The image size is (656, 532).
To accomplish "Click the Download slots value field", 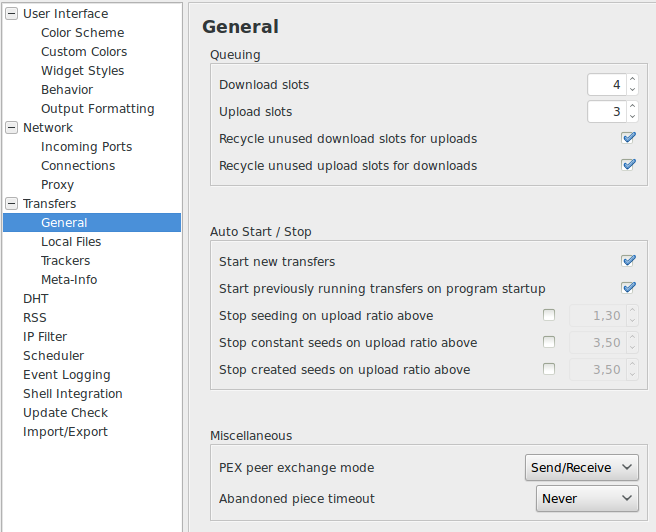I will [x=607, y=84].
